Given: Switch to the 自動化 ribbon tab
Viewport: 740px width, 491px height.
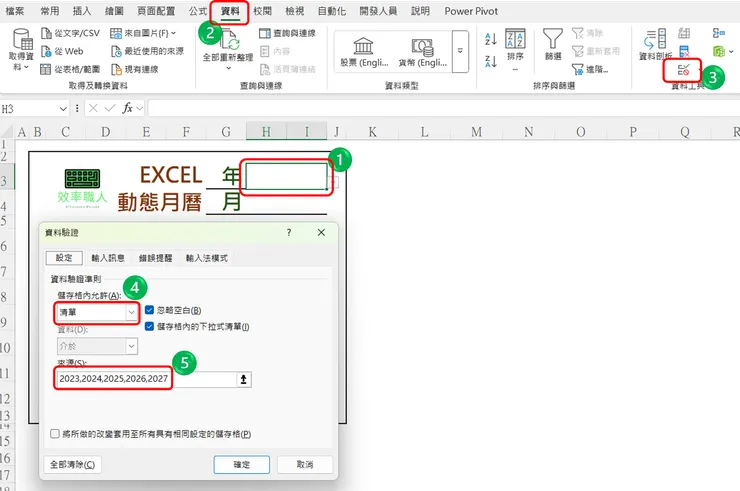Looking at the screenshot, I should click(331, 11).
